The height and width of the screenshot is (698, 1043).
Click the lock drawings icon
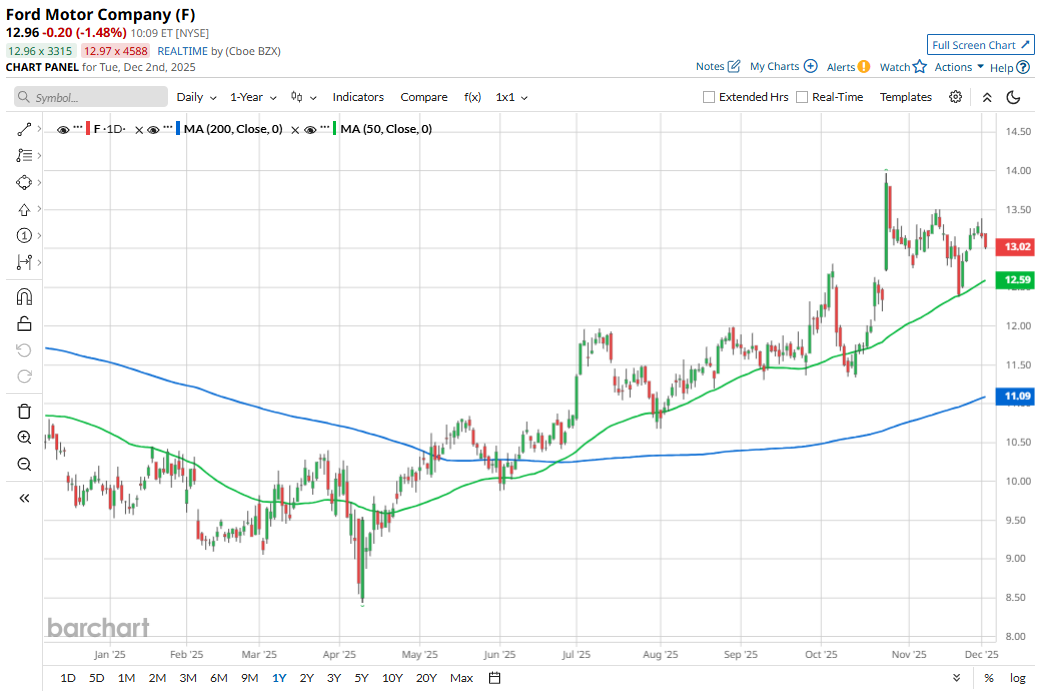[25, 323]
